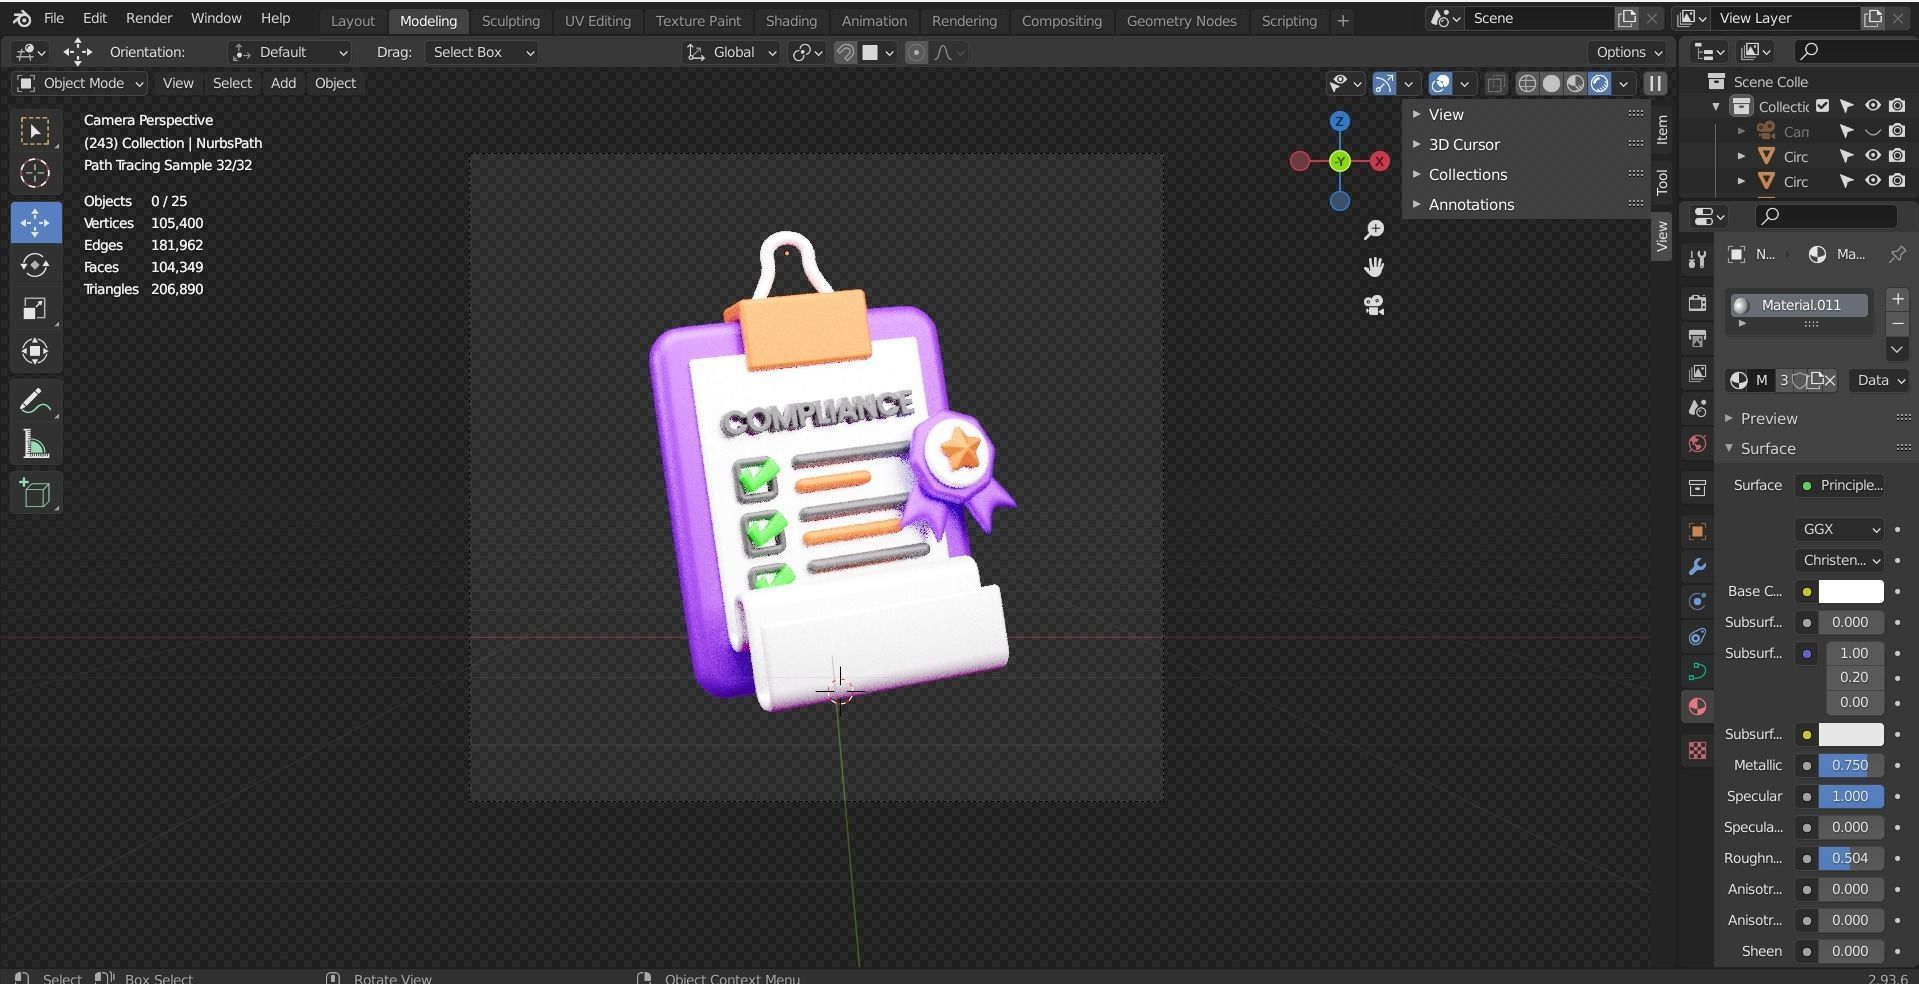This screenshot has height=984, width=1919.
Task: Add a new material slot
Action: coord(1897,299)
